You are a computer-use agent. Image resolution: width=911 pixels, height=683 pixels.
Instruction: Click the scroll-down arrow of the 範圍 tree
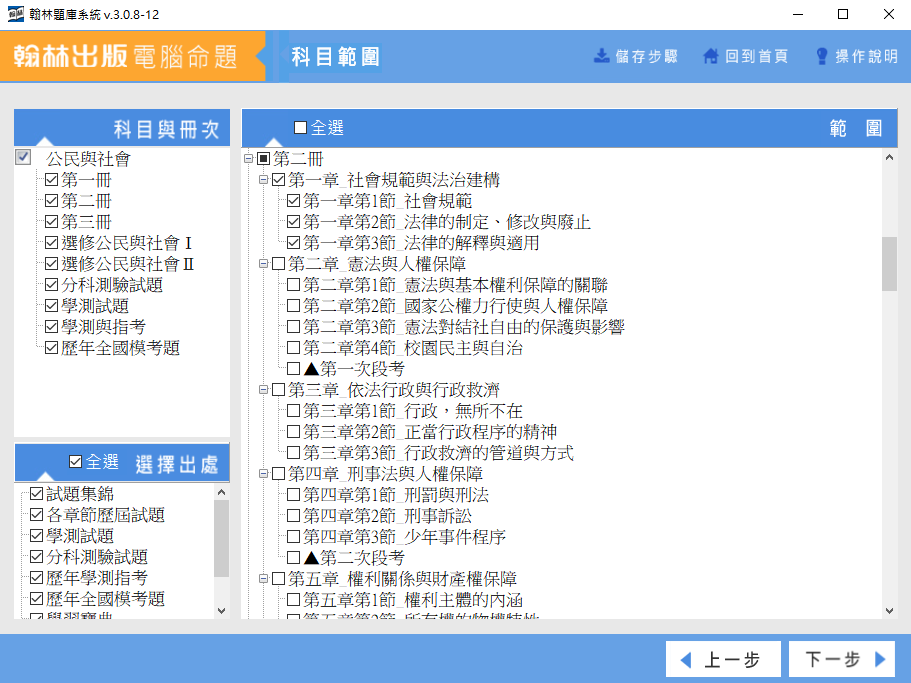click(x=889, y=610)
